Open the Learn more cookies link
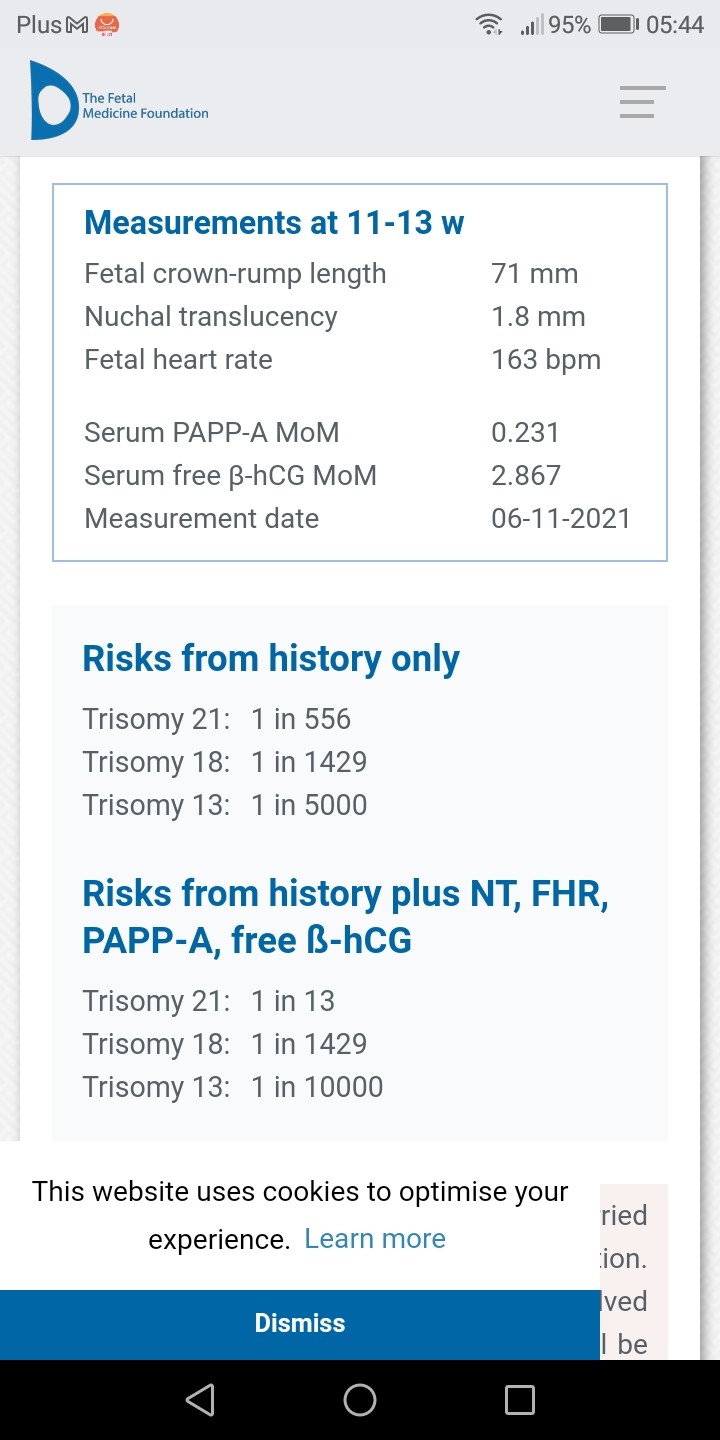The height and width of the screenshot is (1440, 720). pos(375,1239)
